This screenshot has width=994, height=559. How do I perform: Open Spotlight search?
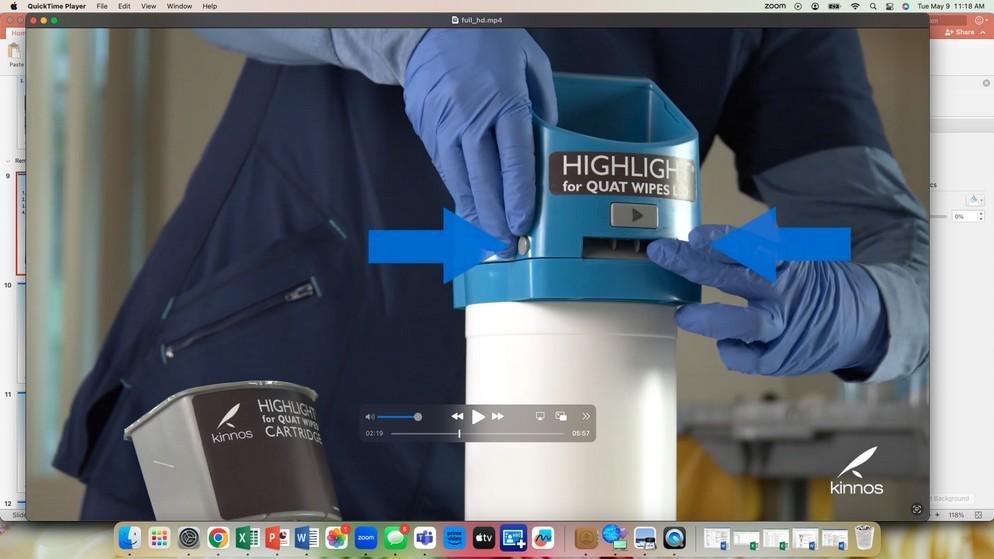(x=873, y=6)
